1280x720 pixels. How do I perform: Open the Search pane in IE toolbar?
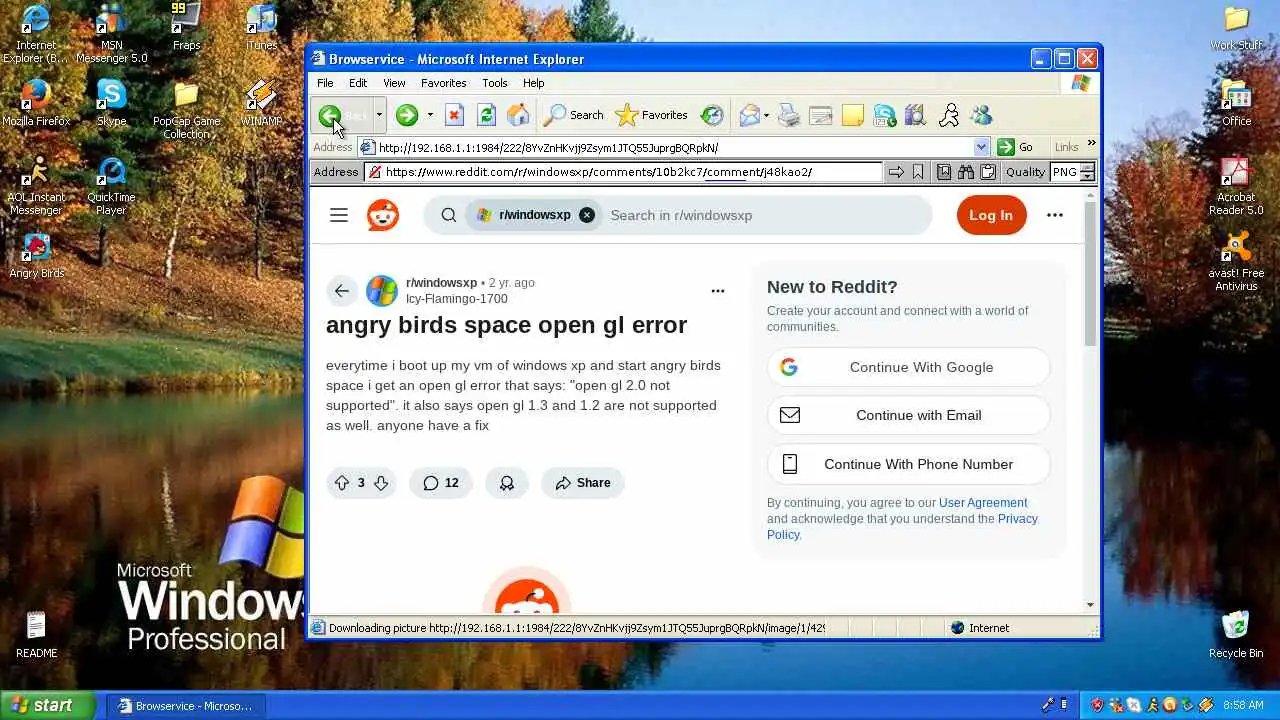coord(573,115)
